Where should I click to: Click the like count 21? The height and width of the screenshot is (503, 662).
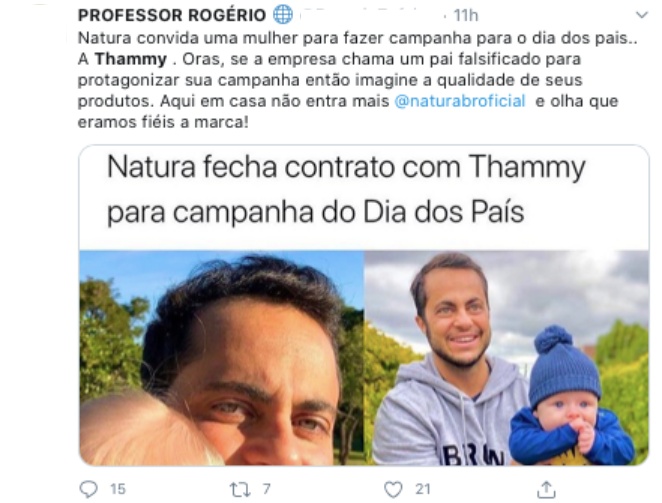click(x=423, y=489)
